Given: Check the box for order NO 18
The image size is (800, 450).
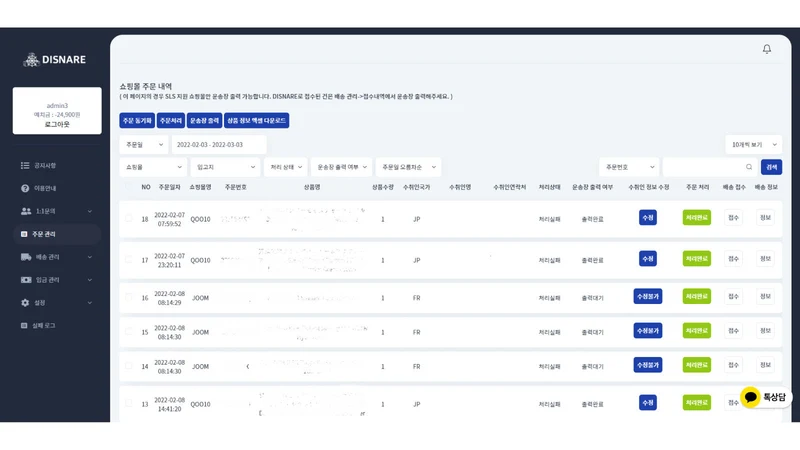Looking at the screenshot, I should pos(129,218).
